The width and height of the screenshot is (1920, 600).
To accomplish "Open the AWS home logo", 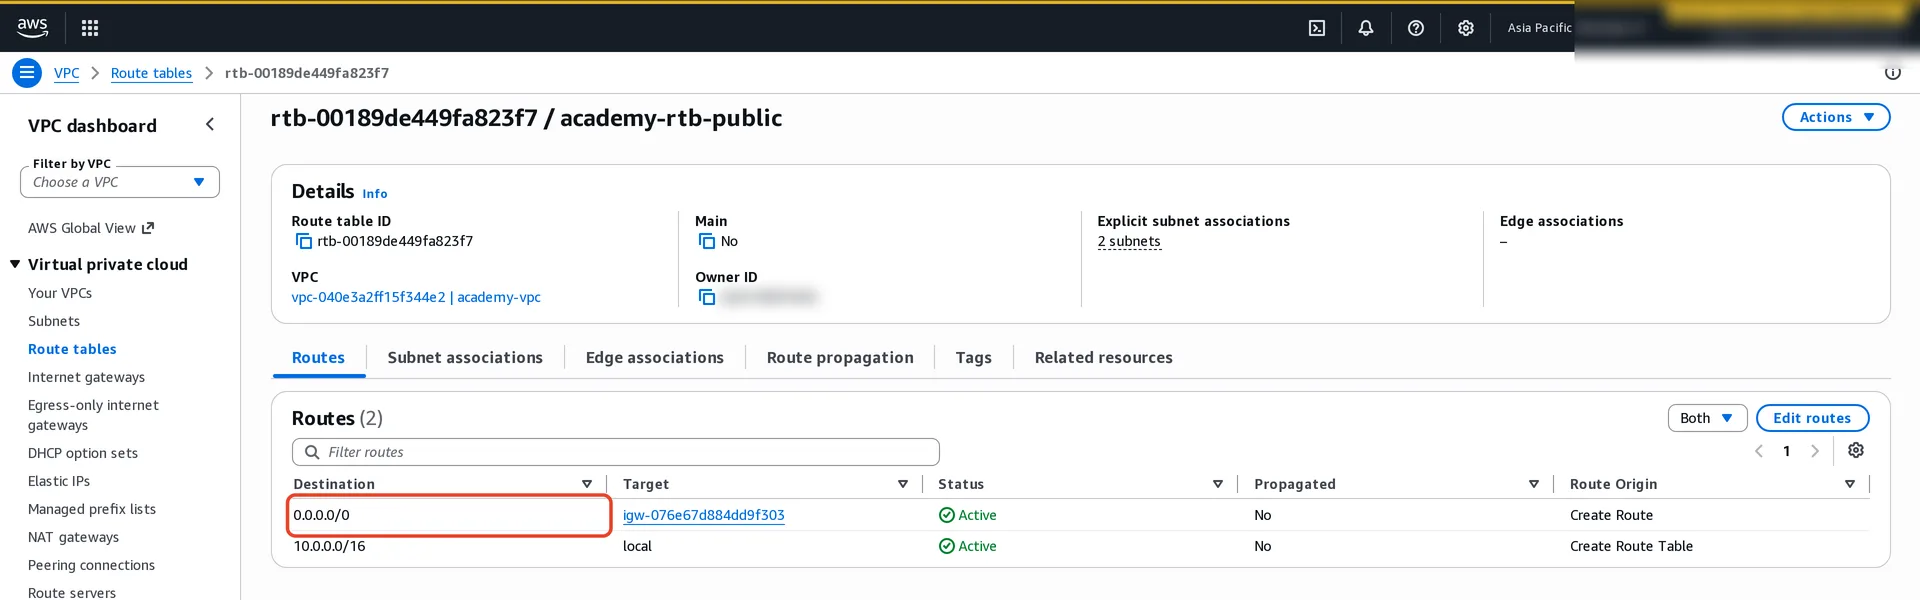I will click(32, 28).
